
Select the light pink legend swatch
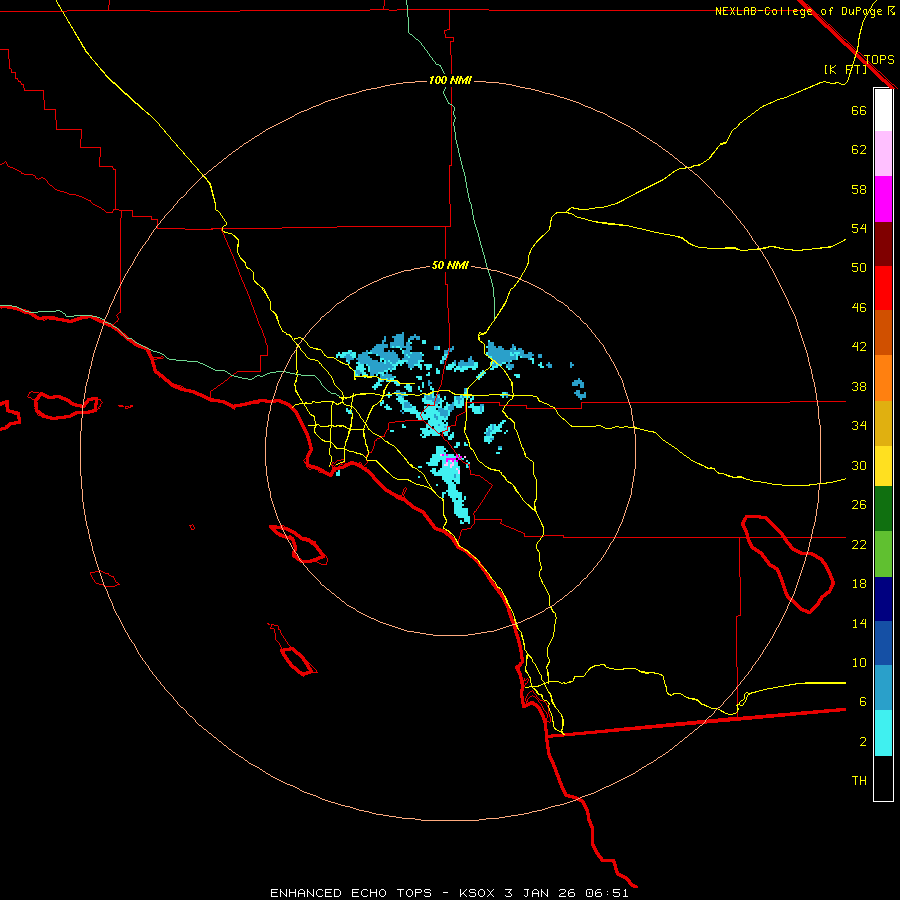point(883,153)
